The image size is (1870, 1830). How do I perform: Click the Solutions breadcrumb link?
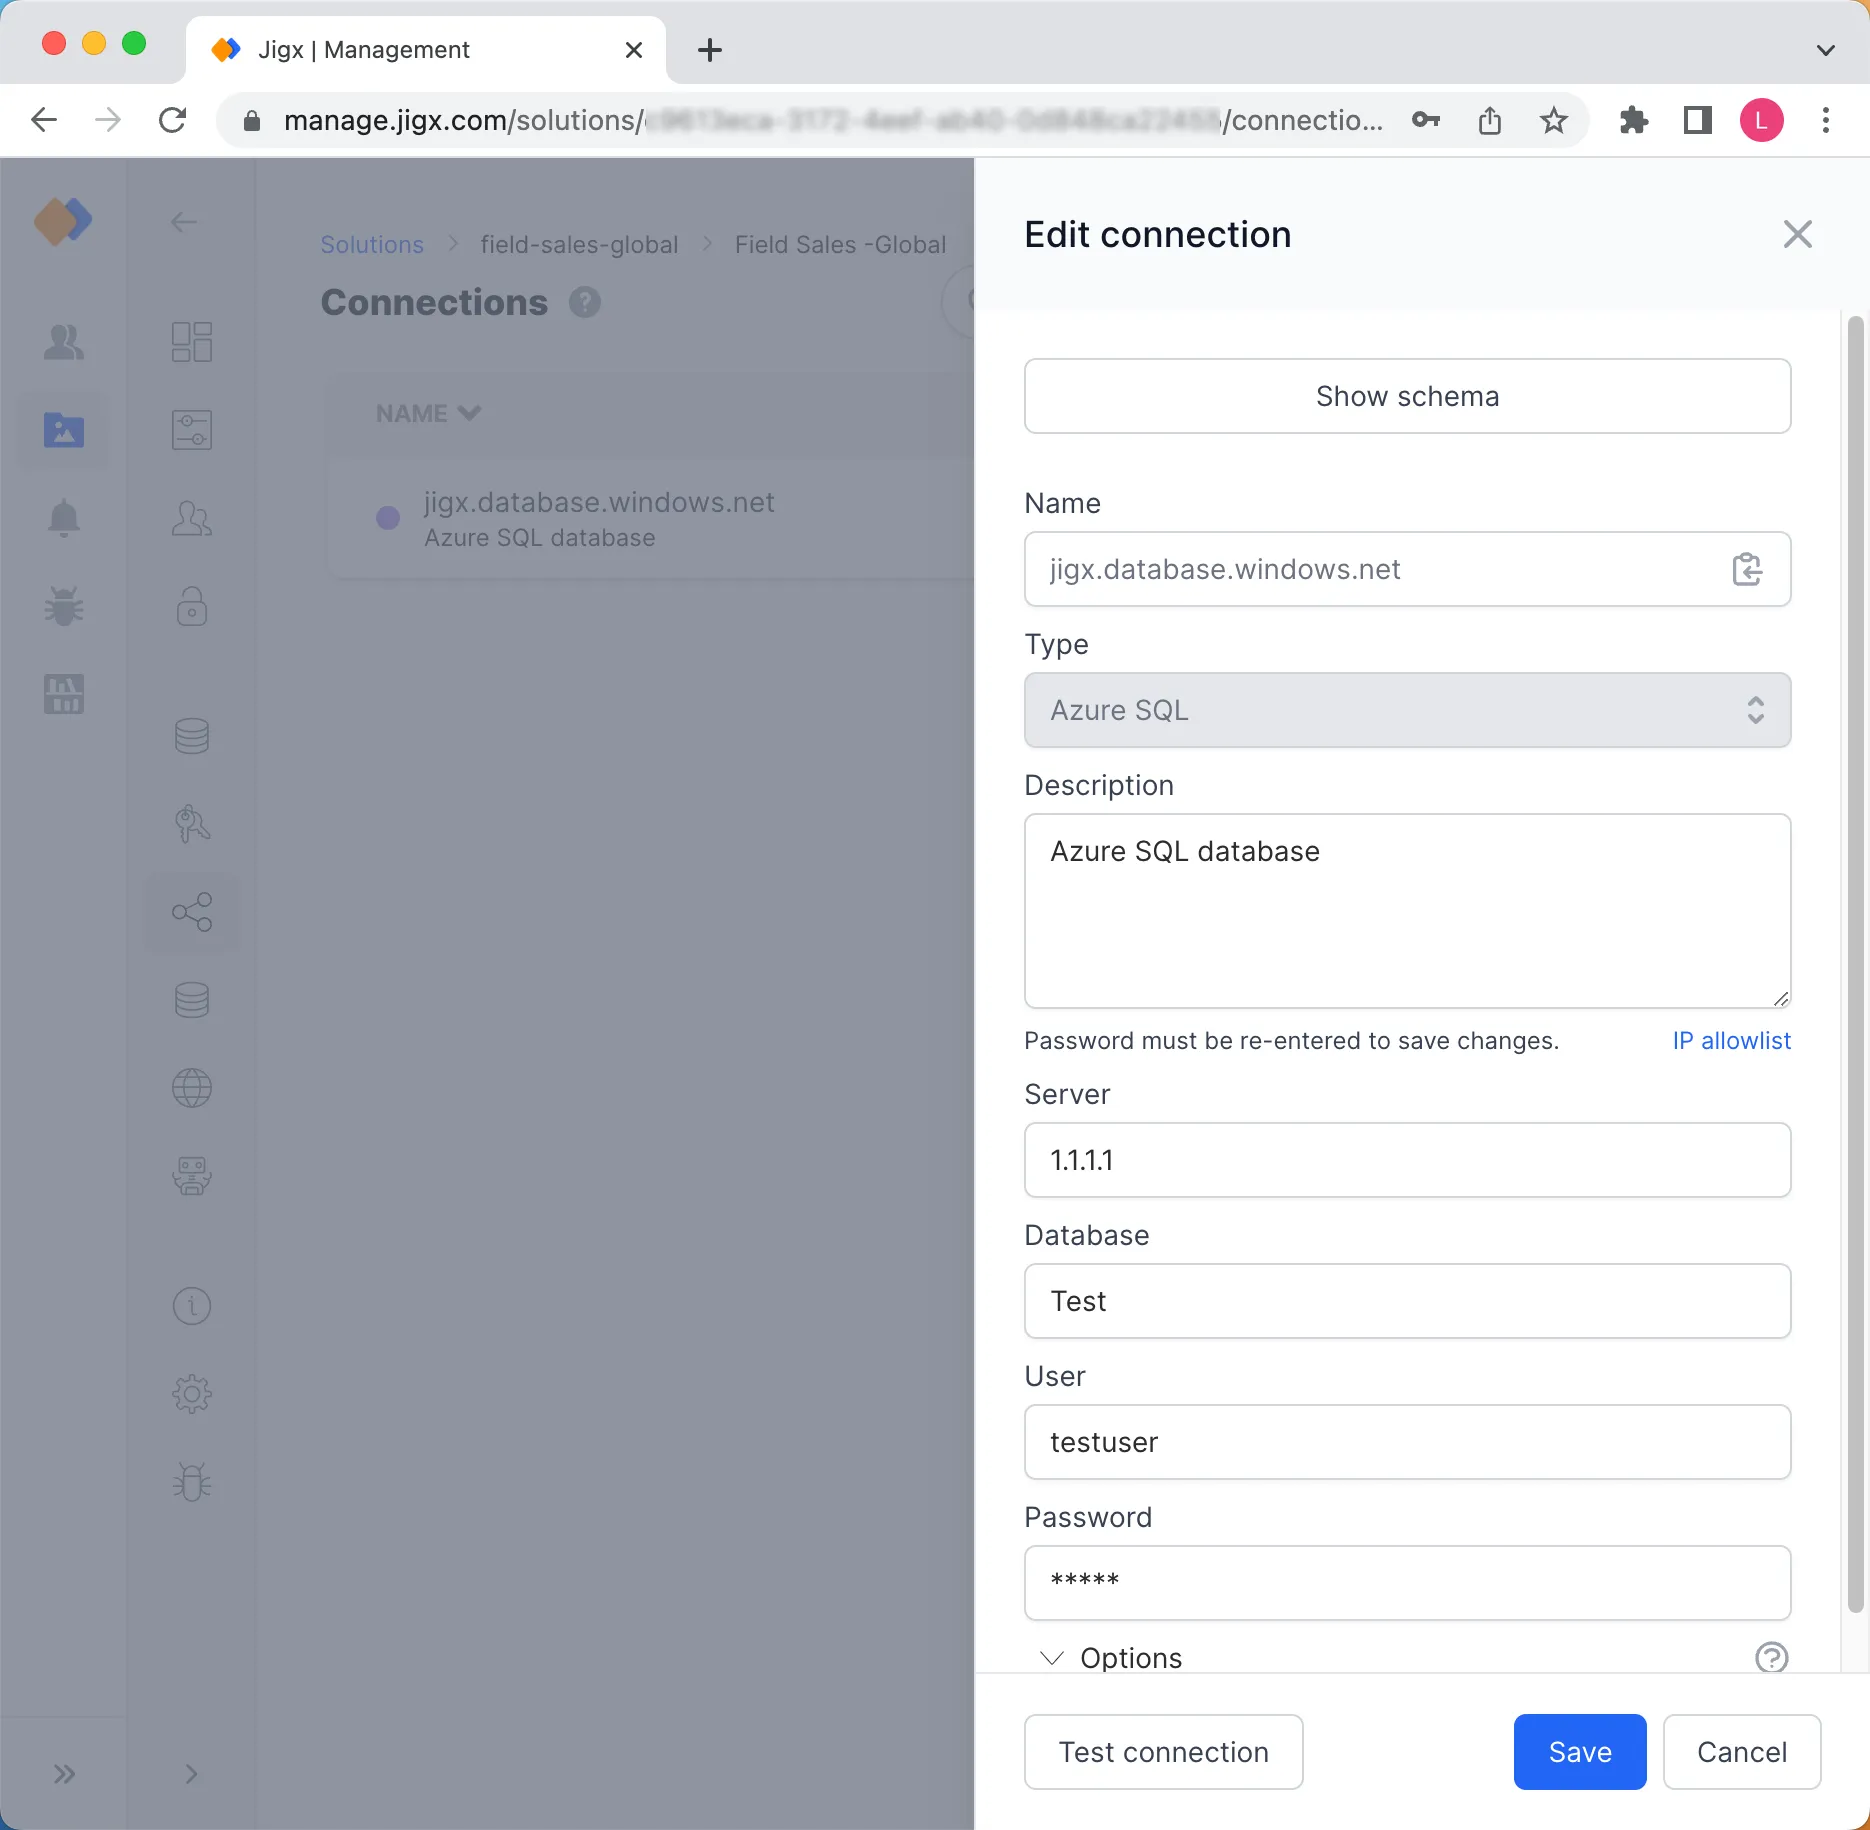[x=372, y=245]
